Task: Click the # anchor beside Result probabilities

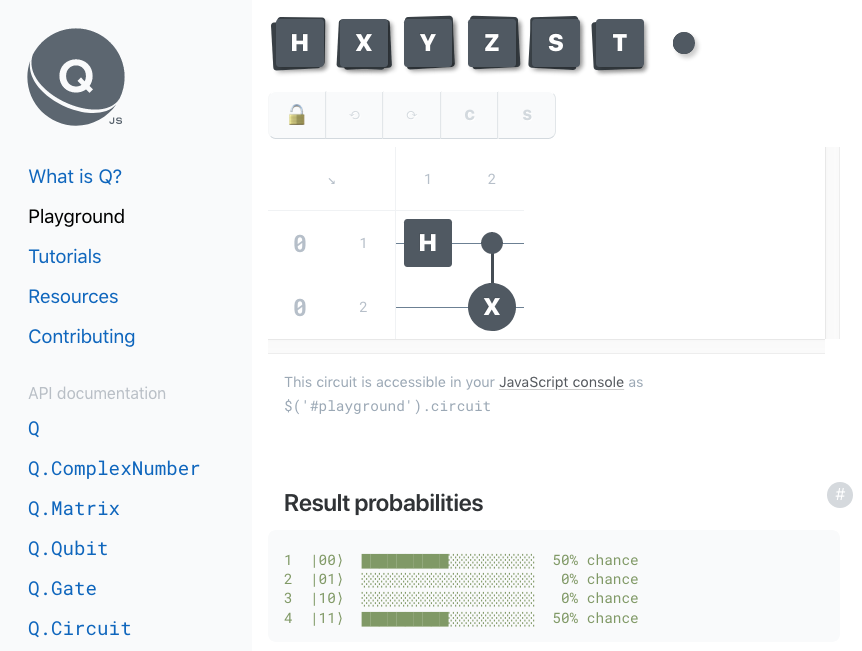Action: pos(839,495)
